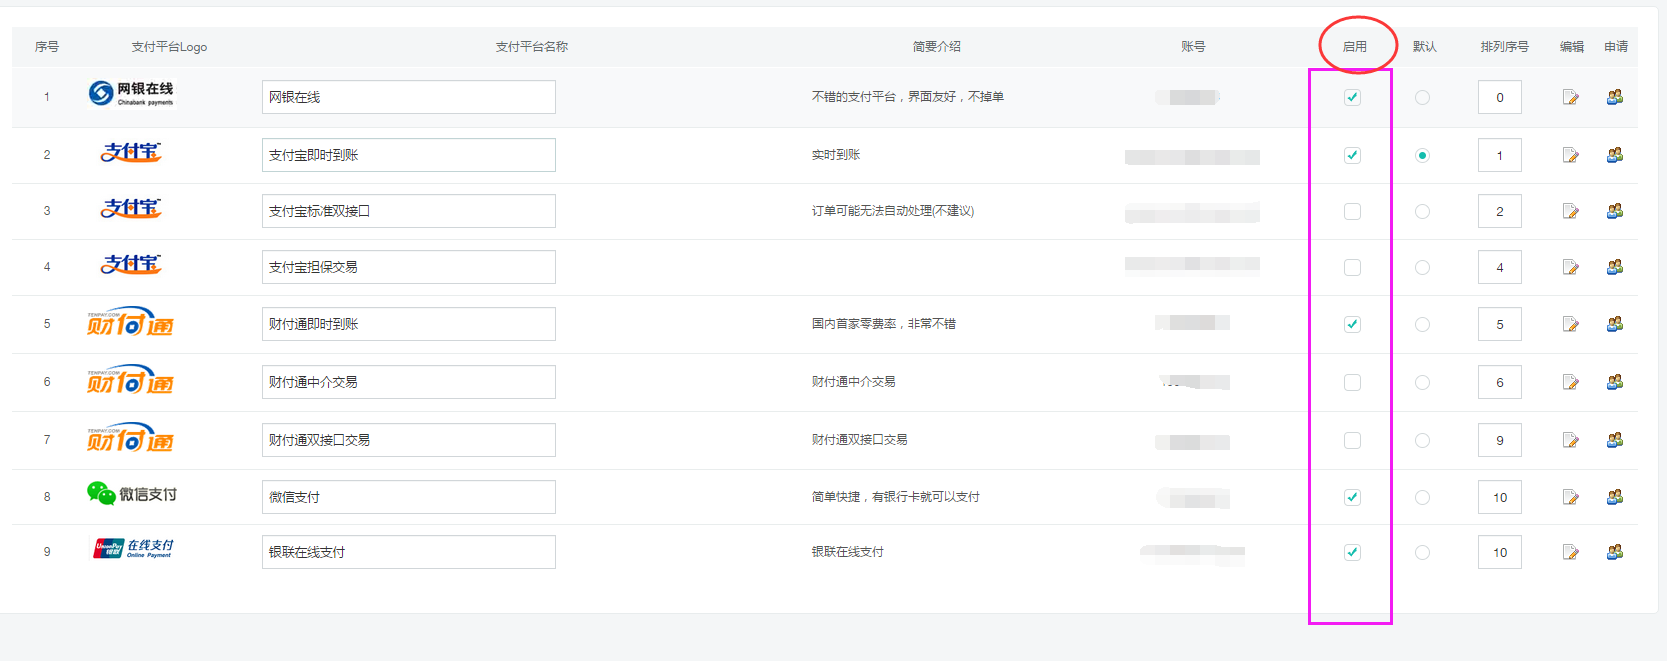Click edit icon for 网银在线 row
The height and width of the screenshot is (661, 1667).
point(1570,97)
